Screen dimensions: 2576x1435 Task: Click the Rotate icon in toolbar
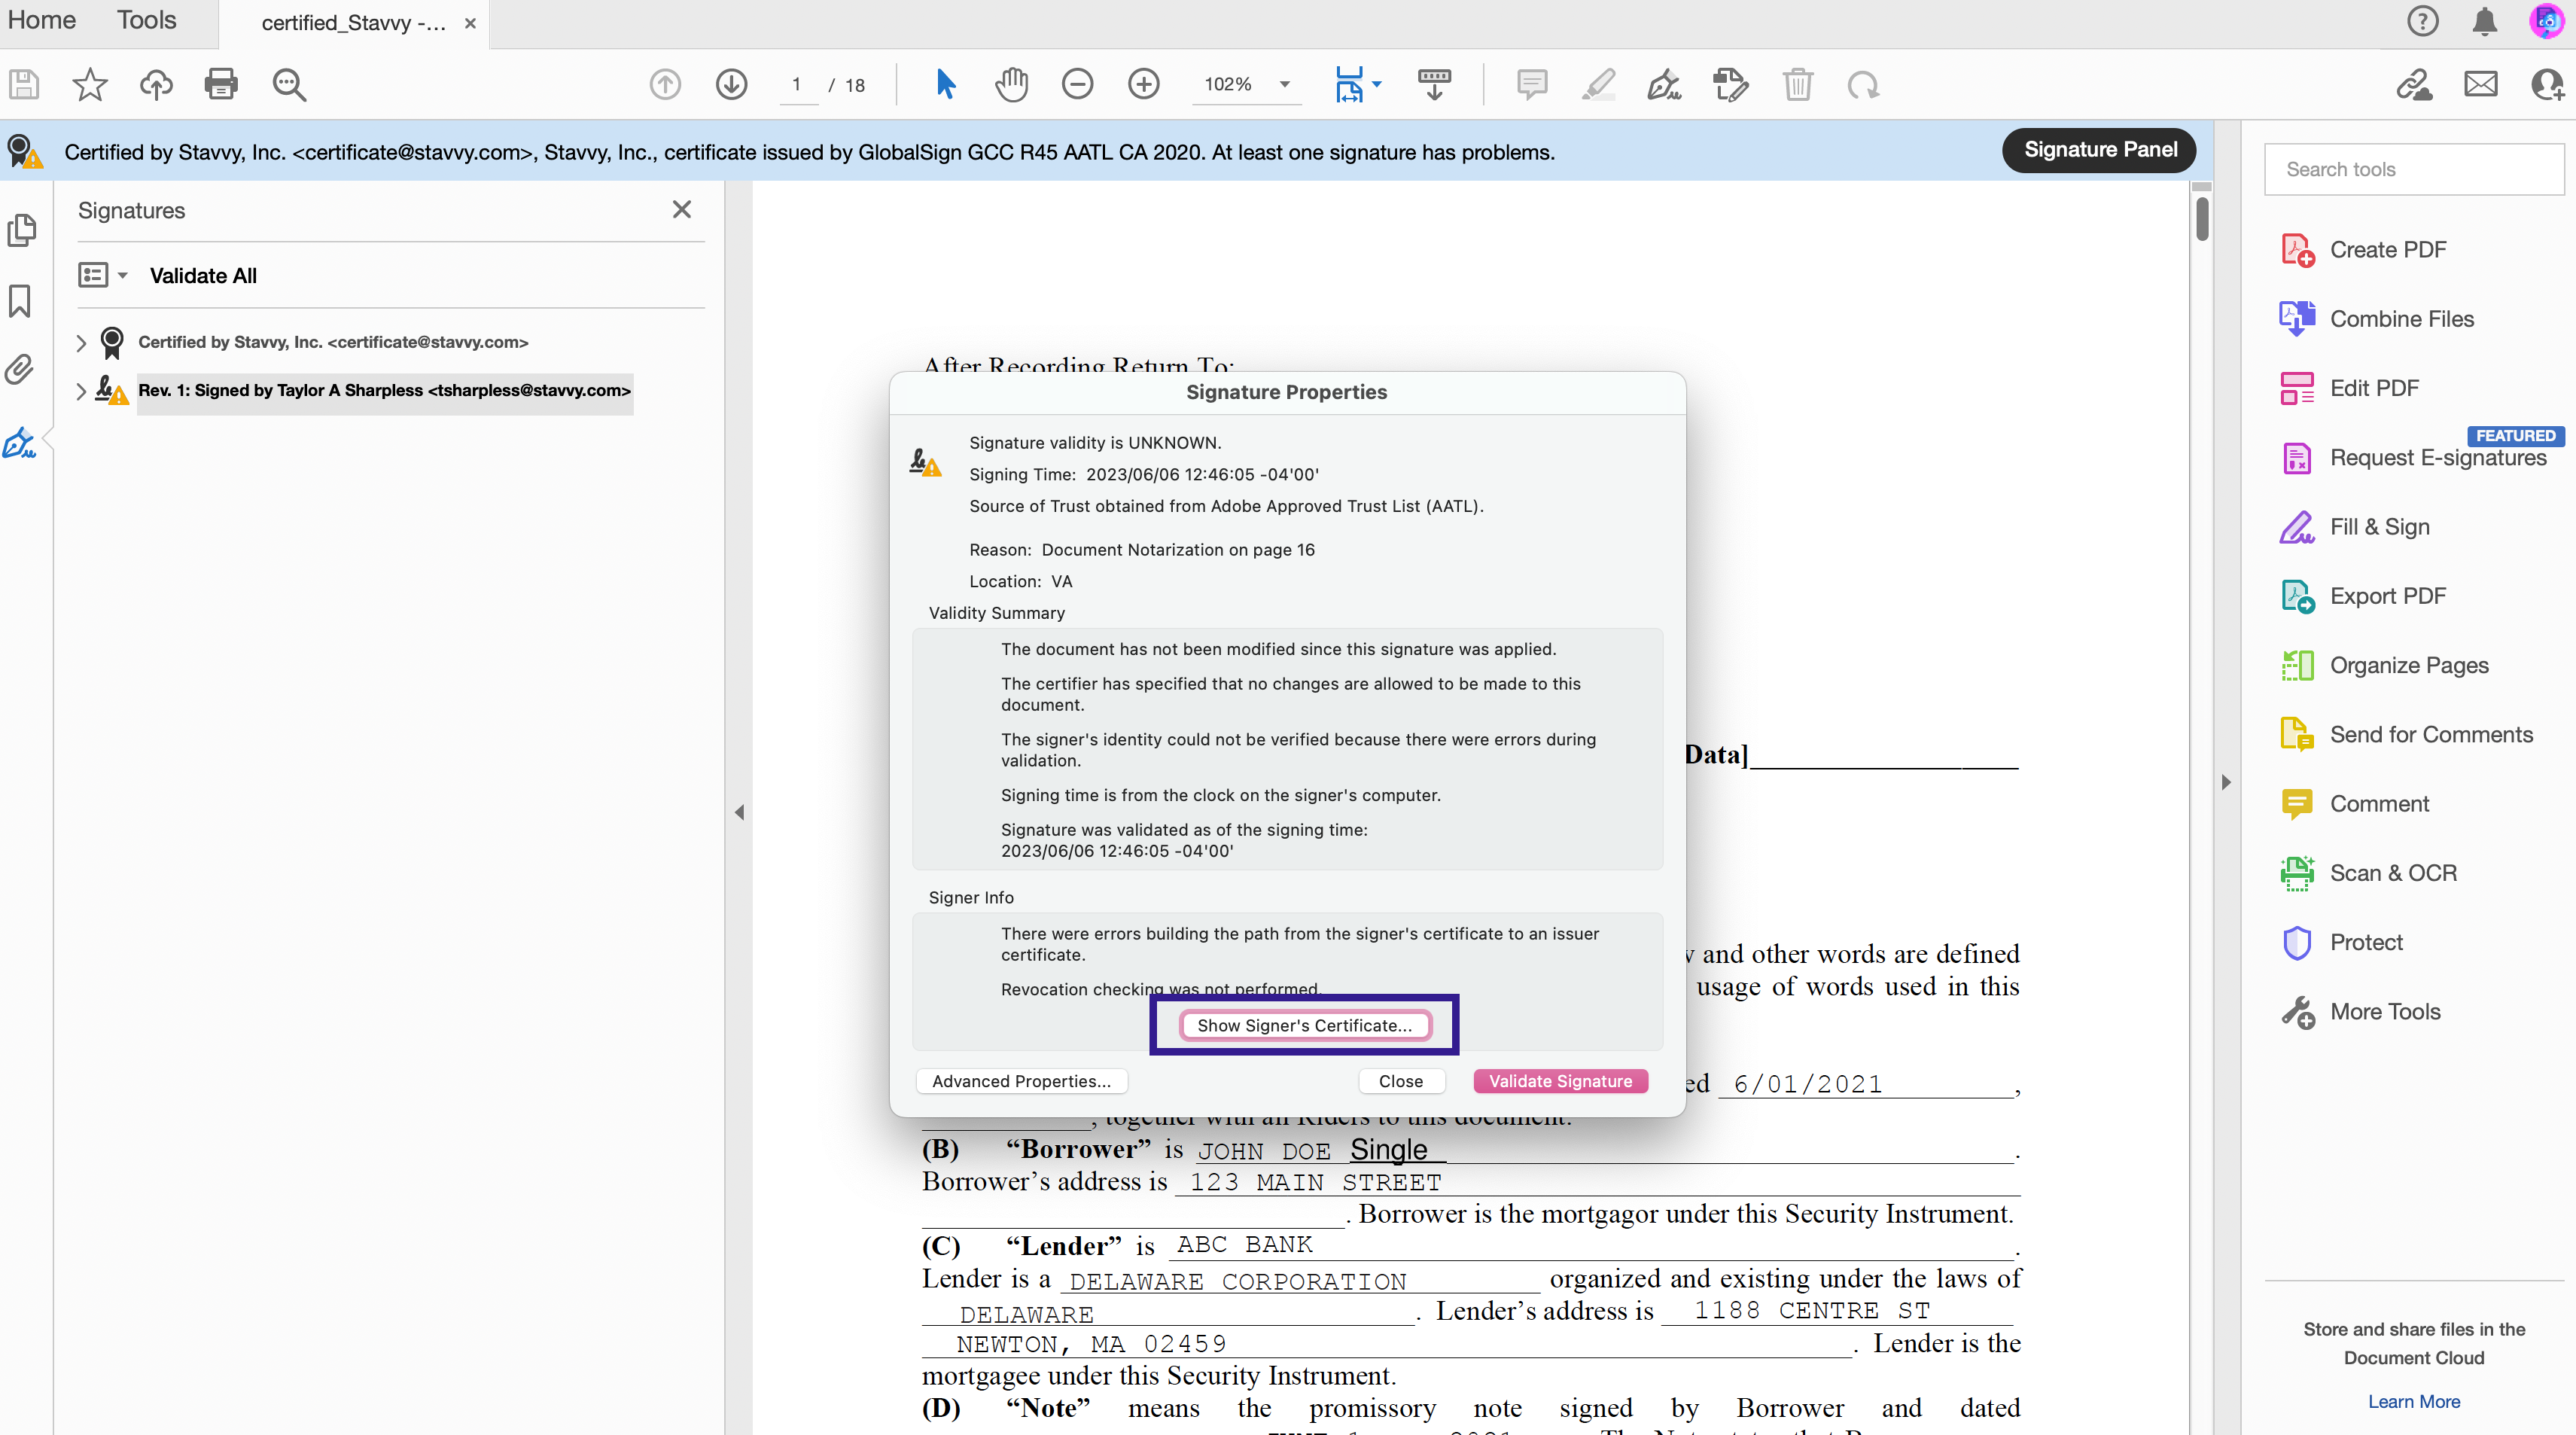tap(1863, 84)
